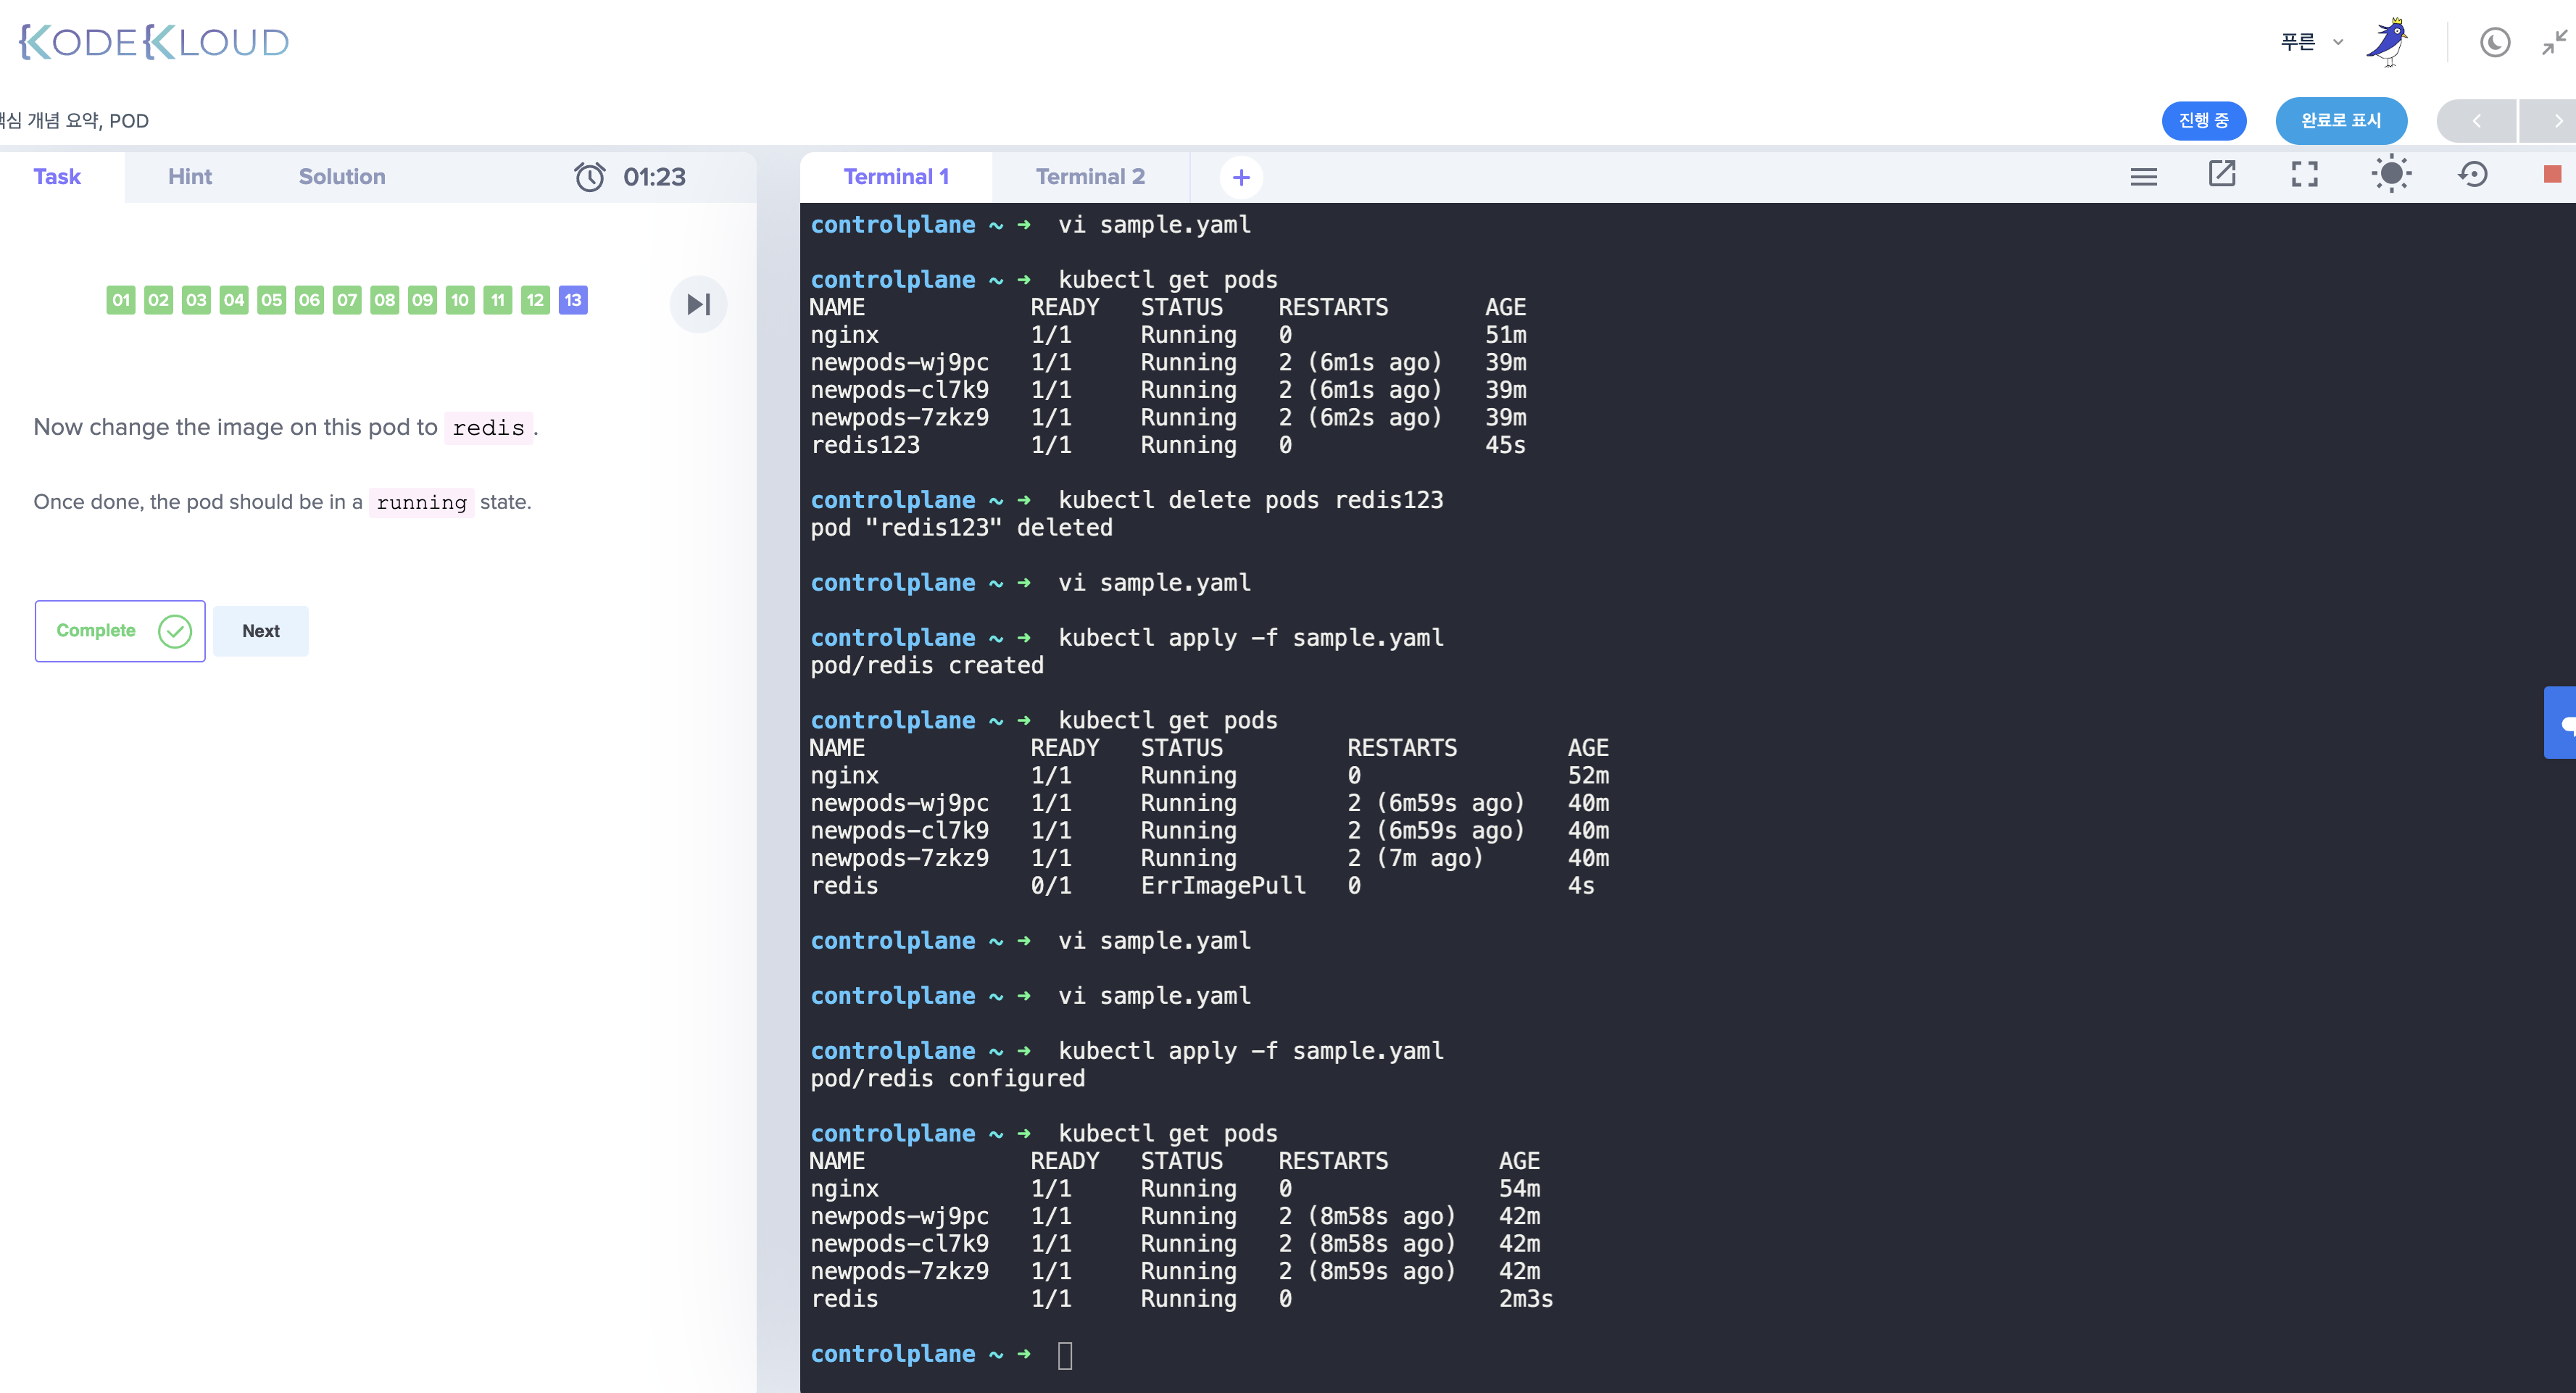Open terminal in new window icon
Viewport: 2576px width, 1393px height.
[2221, 175]
